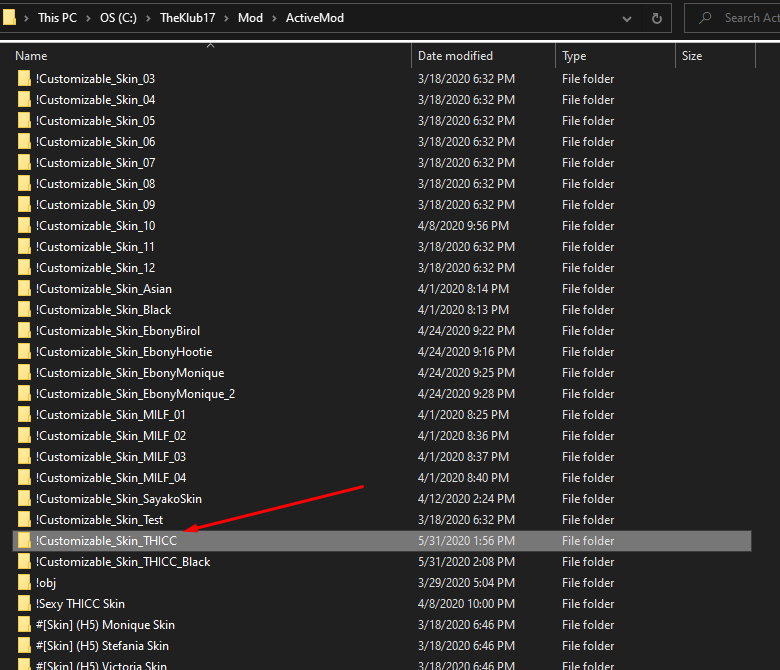Expand chevron after 'OS (C:)' breadcrumb

[x=148, y=18]
